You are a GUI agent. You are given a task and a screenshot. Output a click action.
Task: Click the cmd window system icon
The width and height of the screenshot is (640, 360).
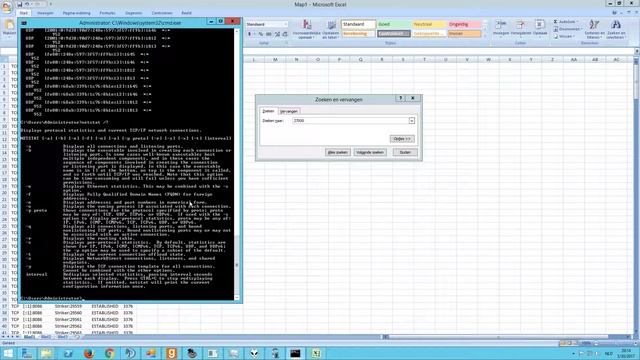coord(24,23)
